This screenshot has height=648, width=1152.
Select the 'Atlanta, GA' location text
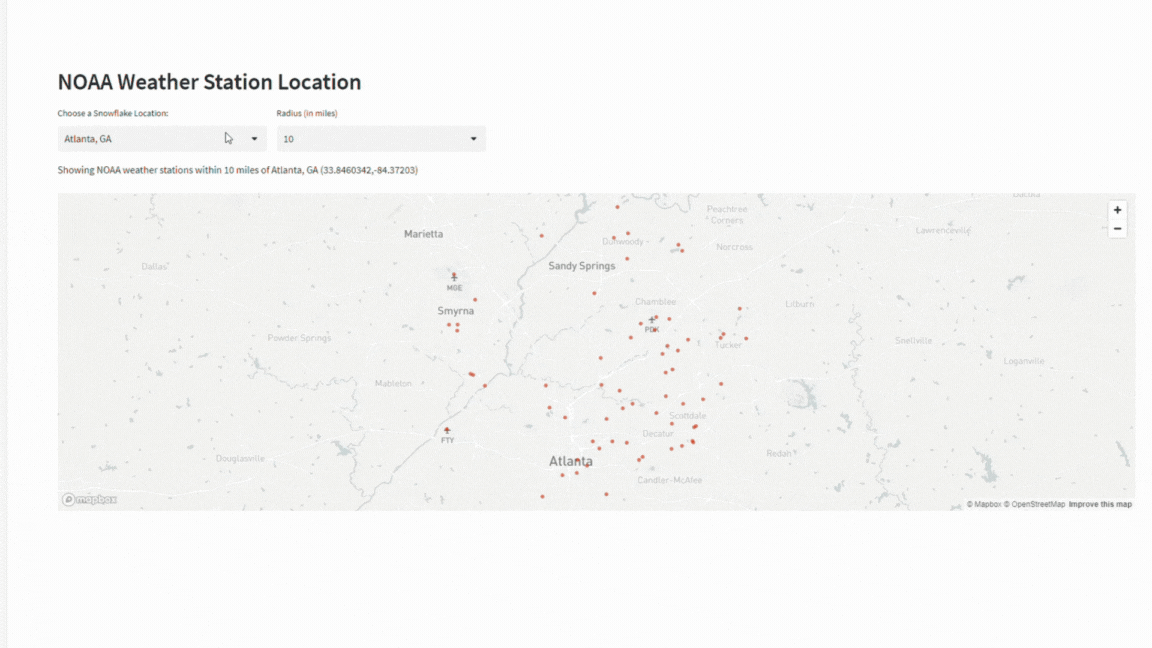88,139
